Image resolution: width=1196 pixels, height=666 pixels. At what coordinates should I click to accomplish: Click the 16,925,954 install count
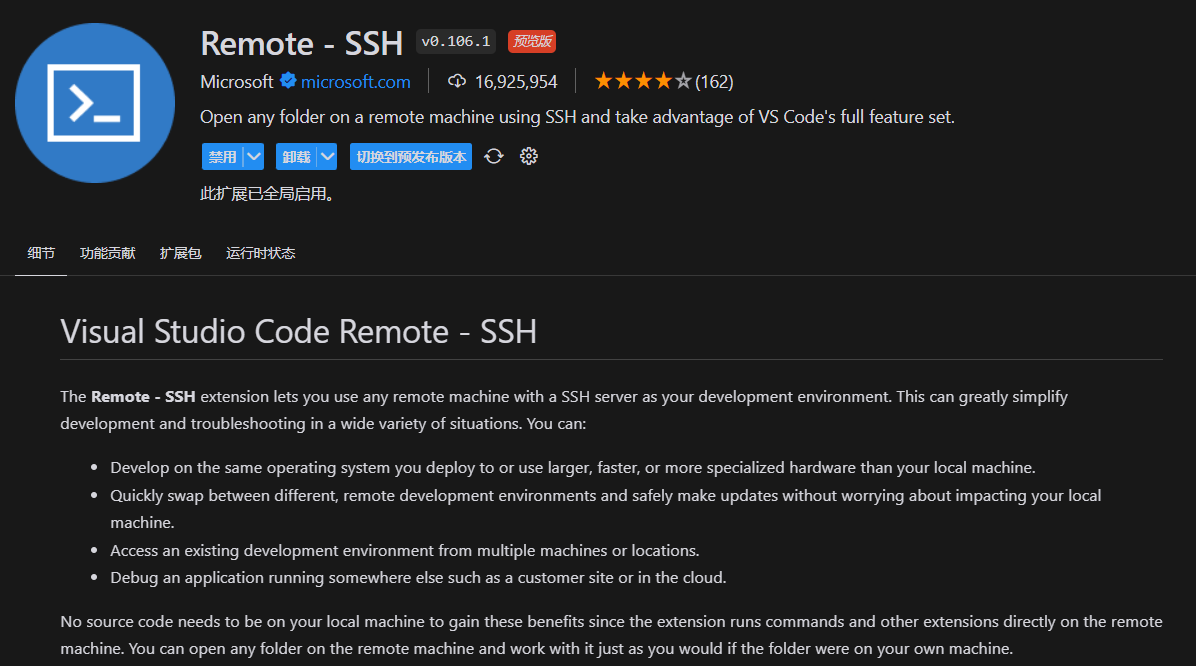tap(516, 82)
